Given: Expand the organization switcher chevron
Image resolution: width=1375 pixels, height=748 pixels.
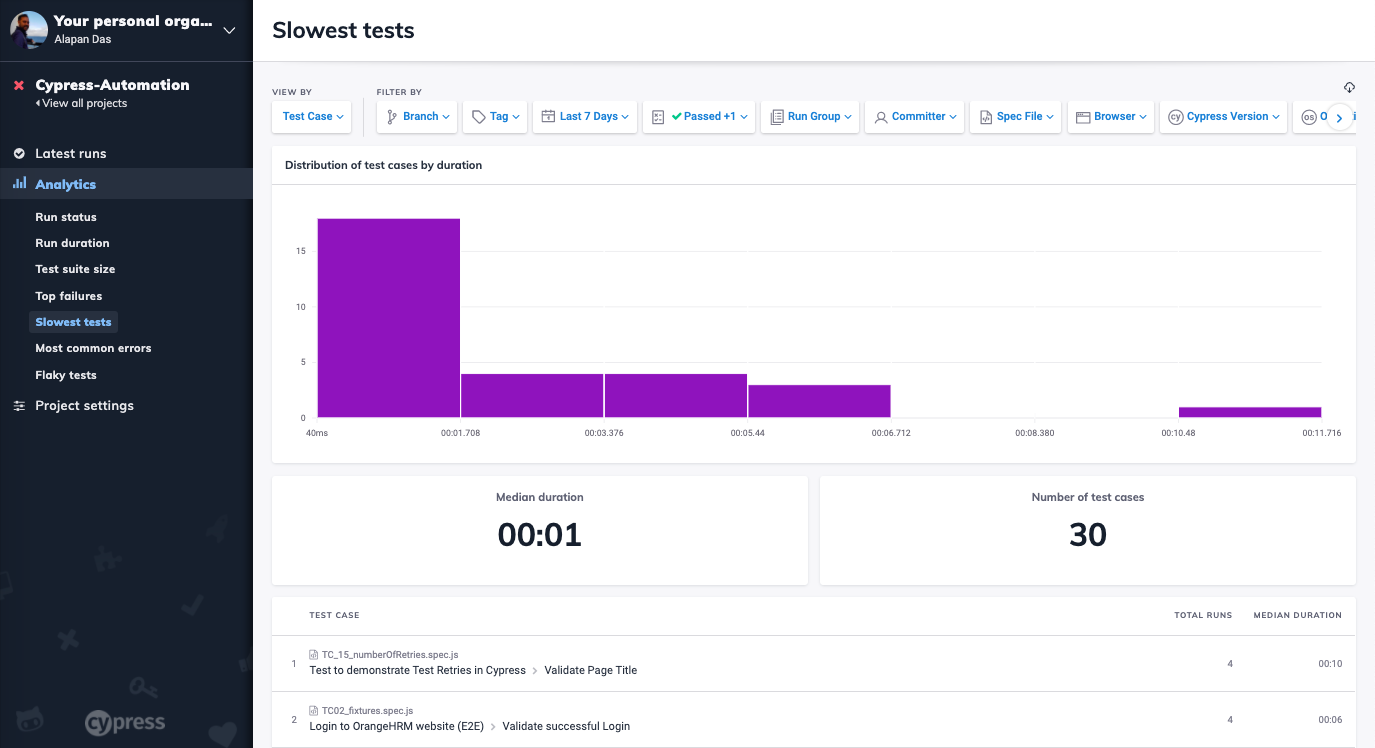Looking at the screenshot, I should [229, 30].
